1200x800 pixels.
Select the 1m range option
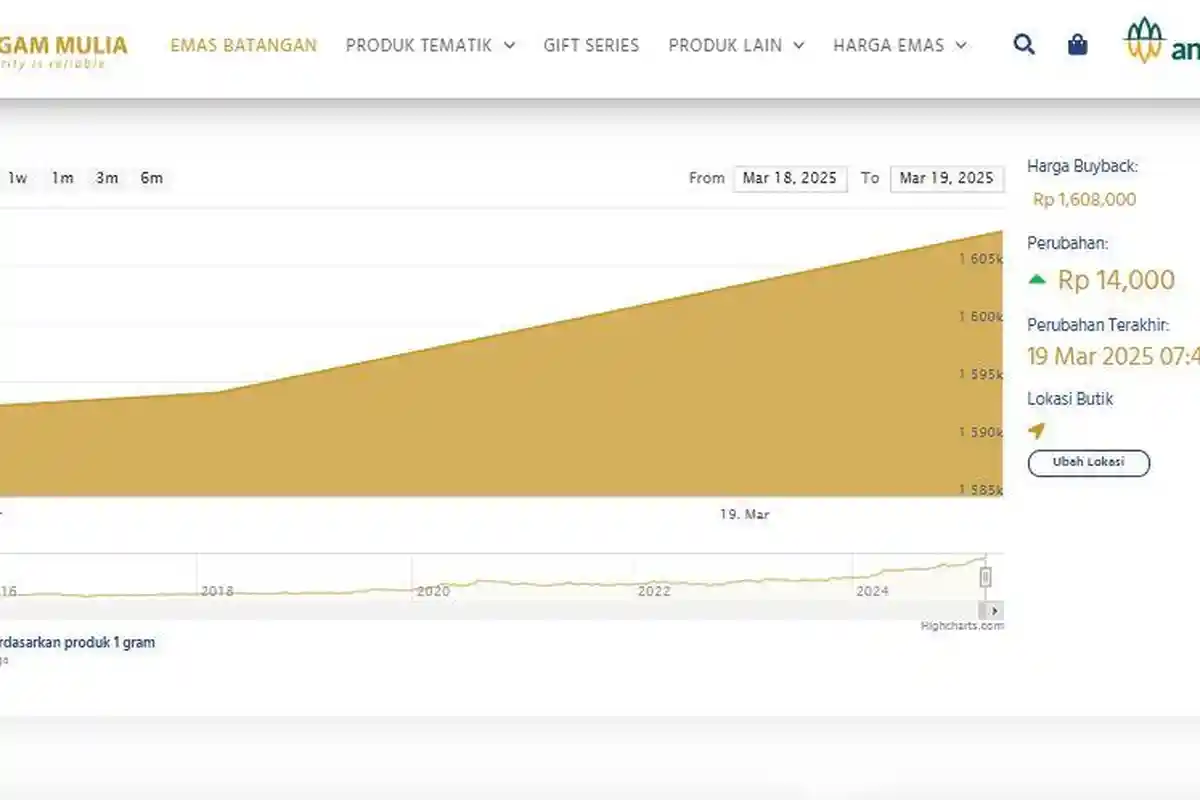click(61, 178)
